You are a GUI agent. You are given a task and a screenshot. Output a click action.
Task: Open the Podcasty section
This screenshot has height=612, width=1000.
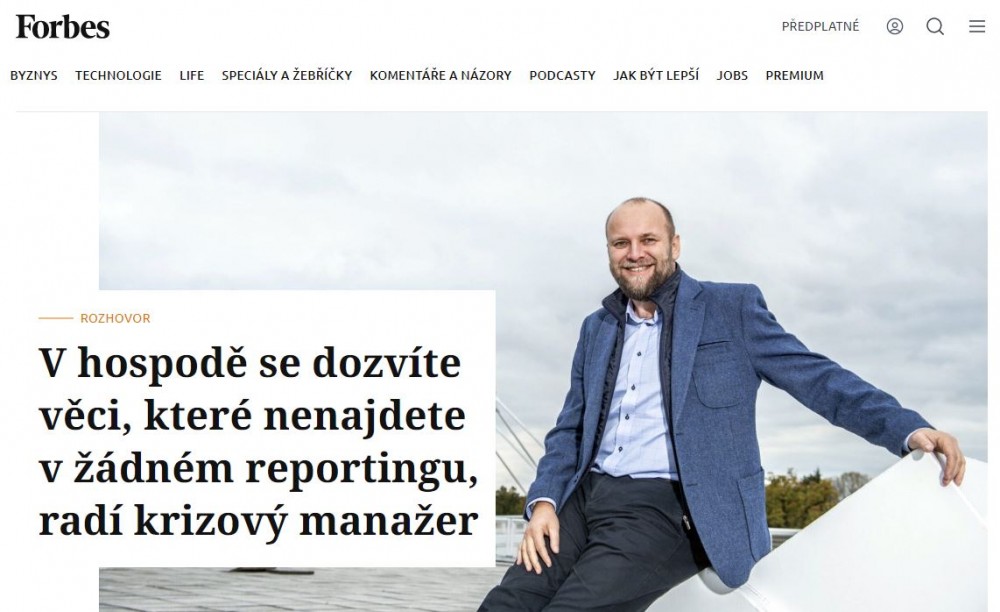(562, 75)
